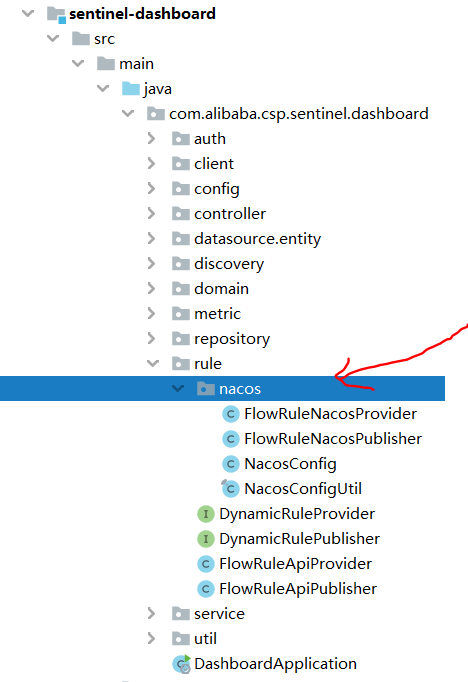Click the controller package icon

[181, 214]
